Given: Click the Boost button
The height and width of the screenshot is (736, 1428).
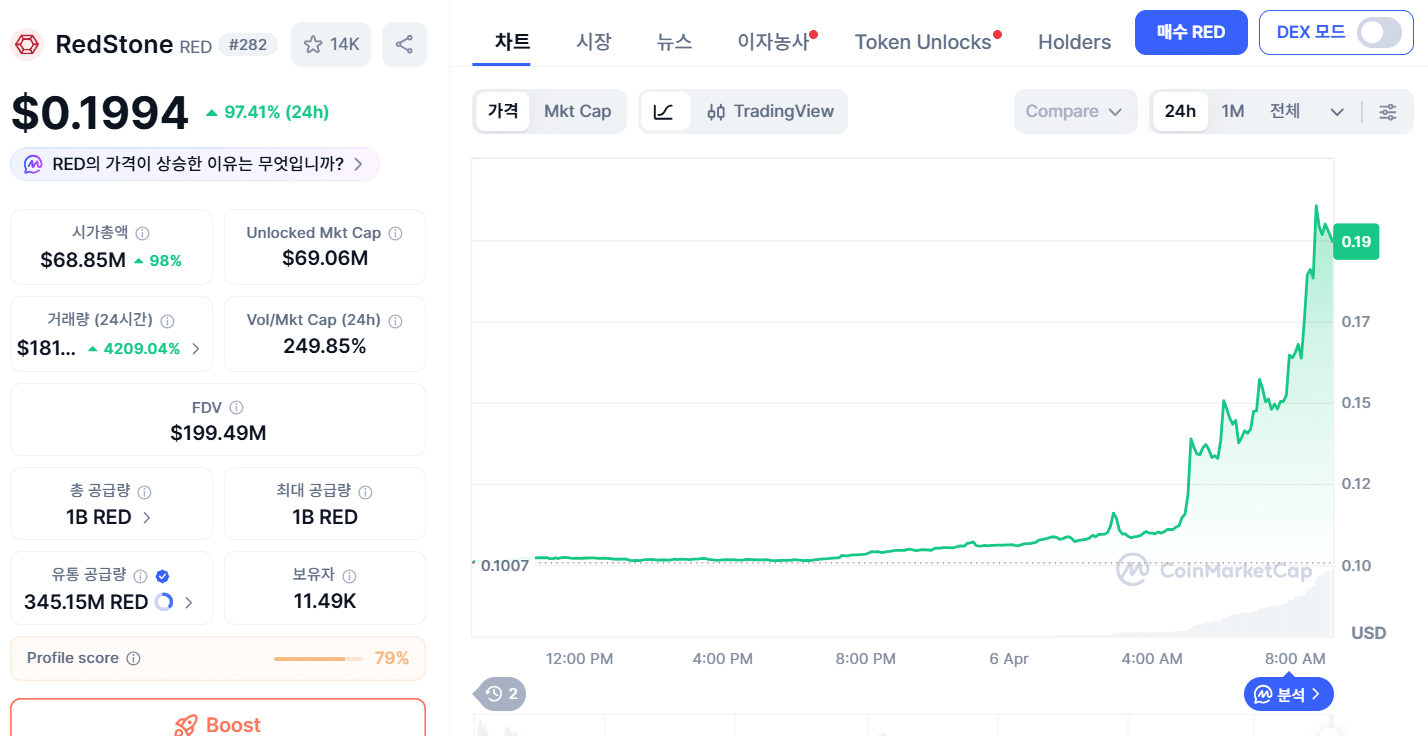Looking at the screenshot, I should pyautogui.click(x=217, y=724).
